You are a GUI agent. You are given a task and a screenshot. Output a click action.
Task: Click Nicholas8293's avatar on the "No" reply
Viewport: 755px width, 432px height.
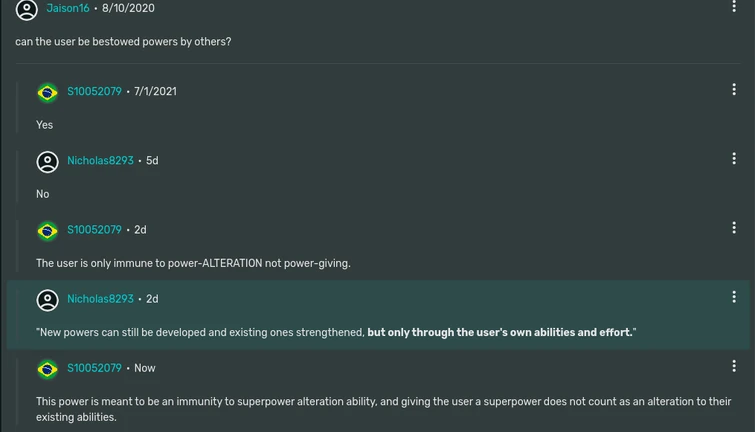(x=47, y=161)
